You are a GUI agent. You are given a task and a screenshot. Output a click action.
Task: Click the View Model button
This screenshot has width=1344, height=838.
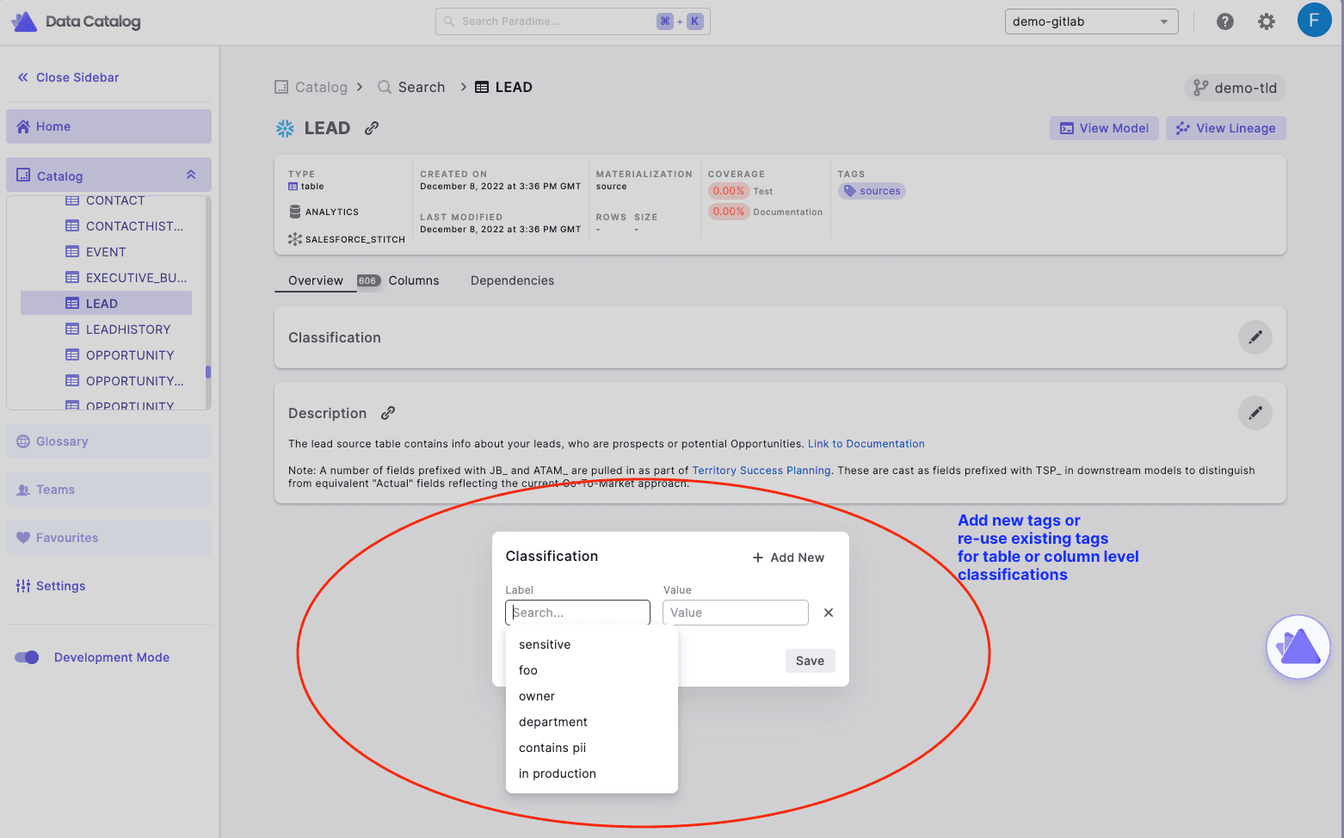click(1104, 128)
